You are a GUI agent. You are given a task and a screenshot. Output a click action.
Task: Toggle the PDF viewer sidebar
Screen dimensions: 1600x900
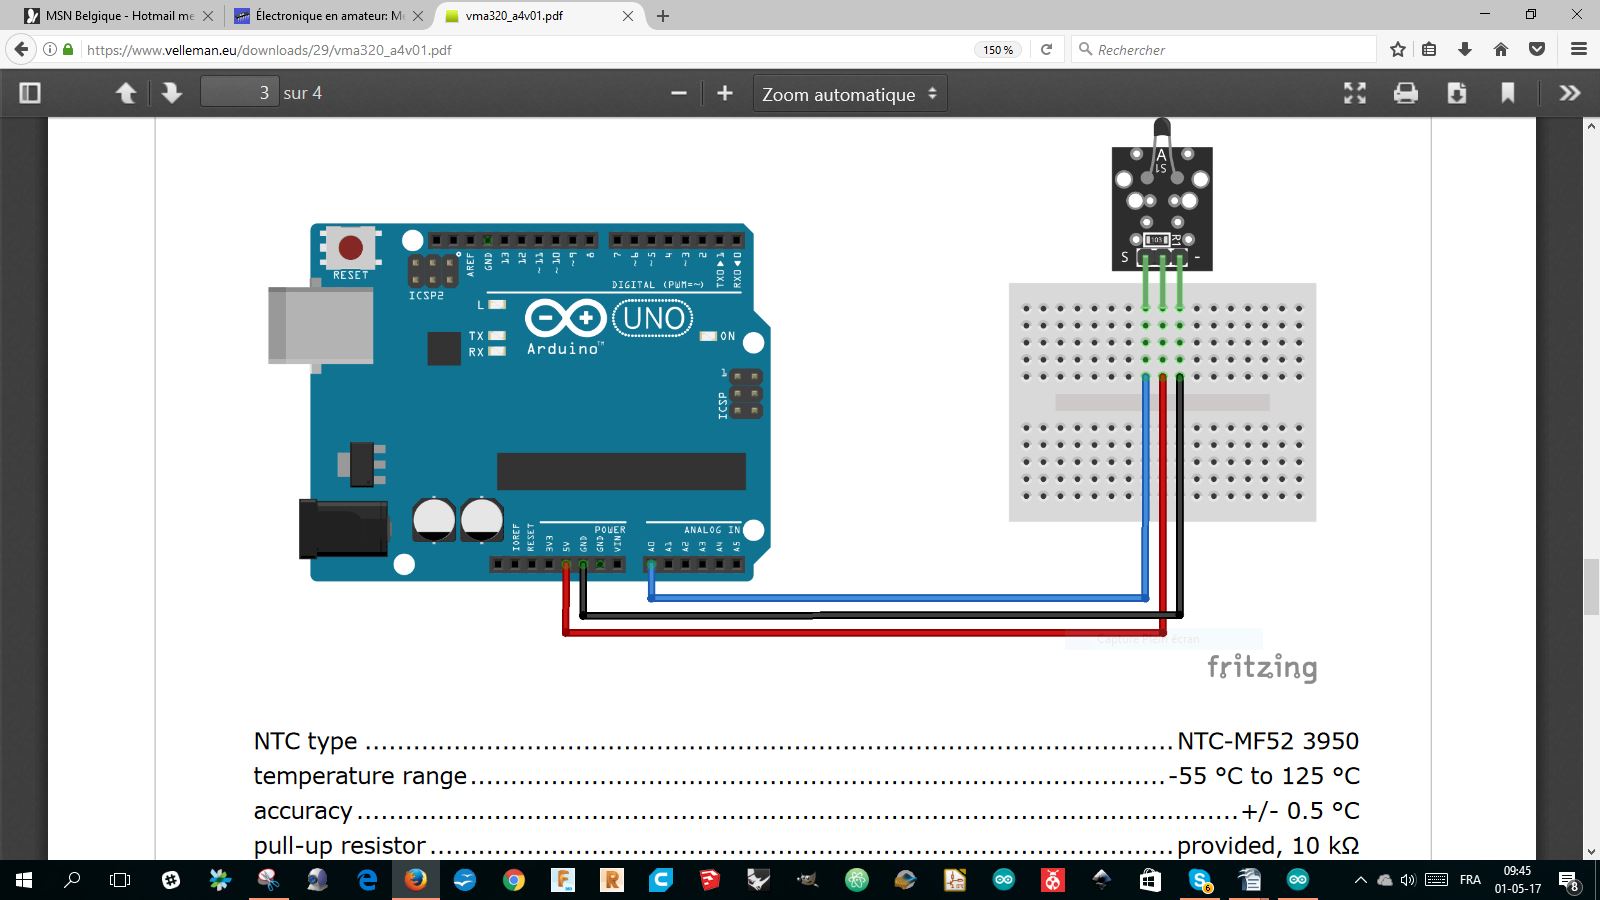[30, 93]
